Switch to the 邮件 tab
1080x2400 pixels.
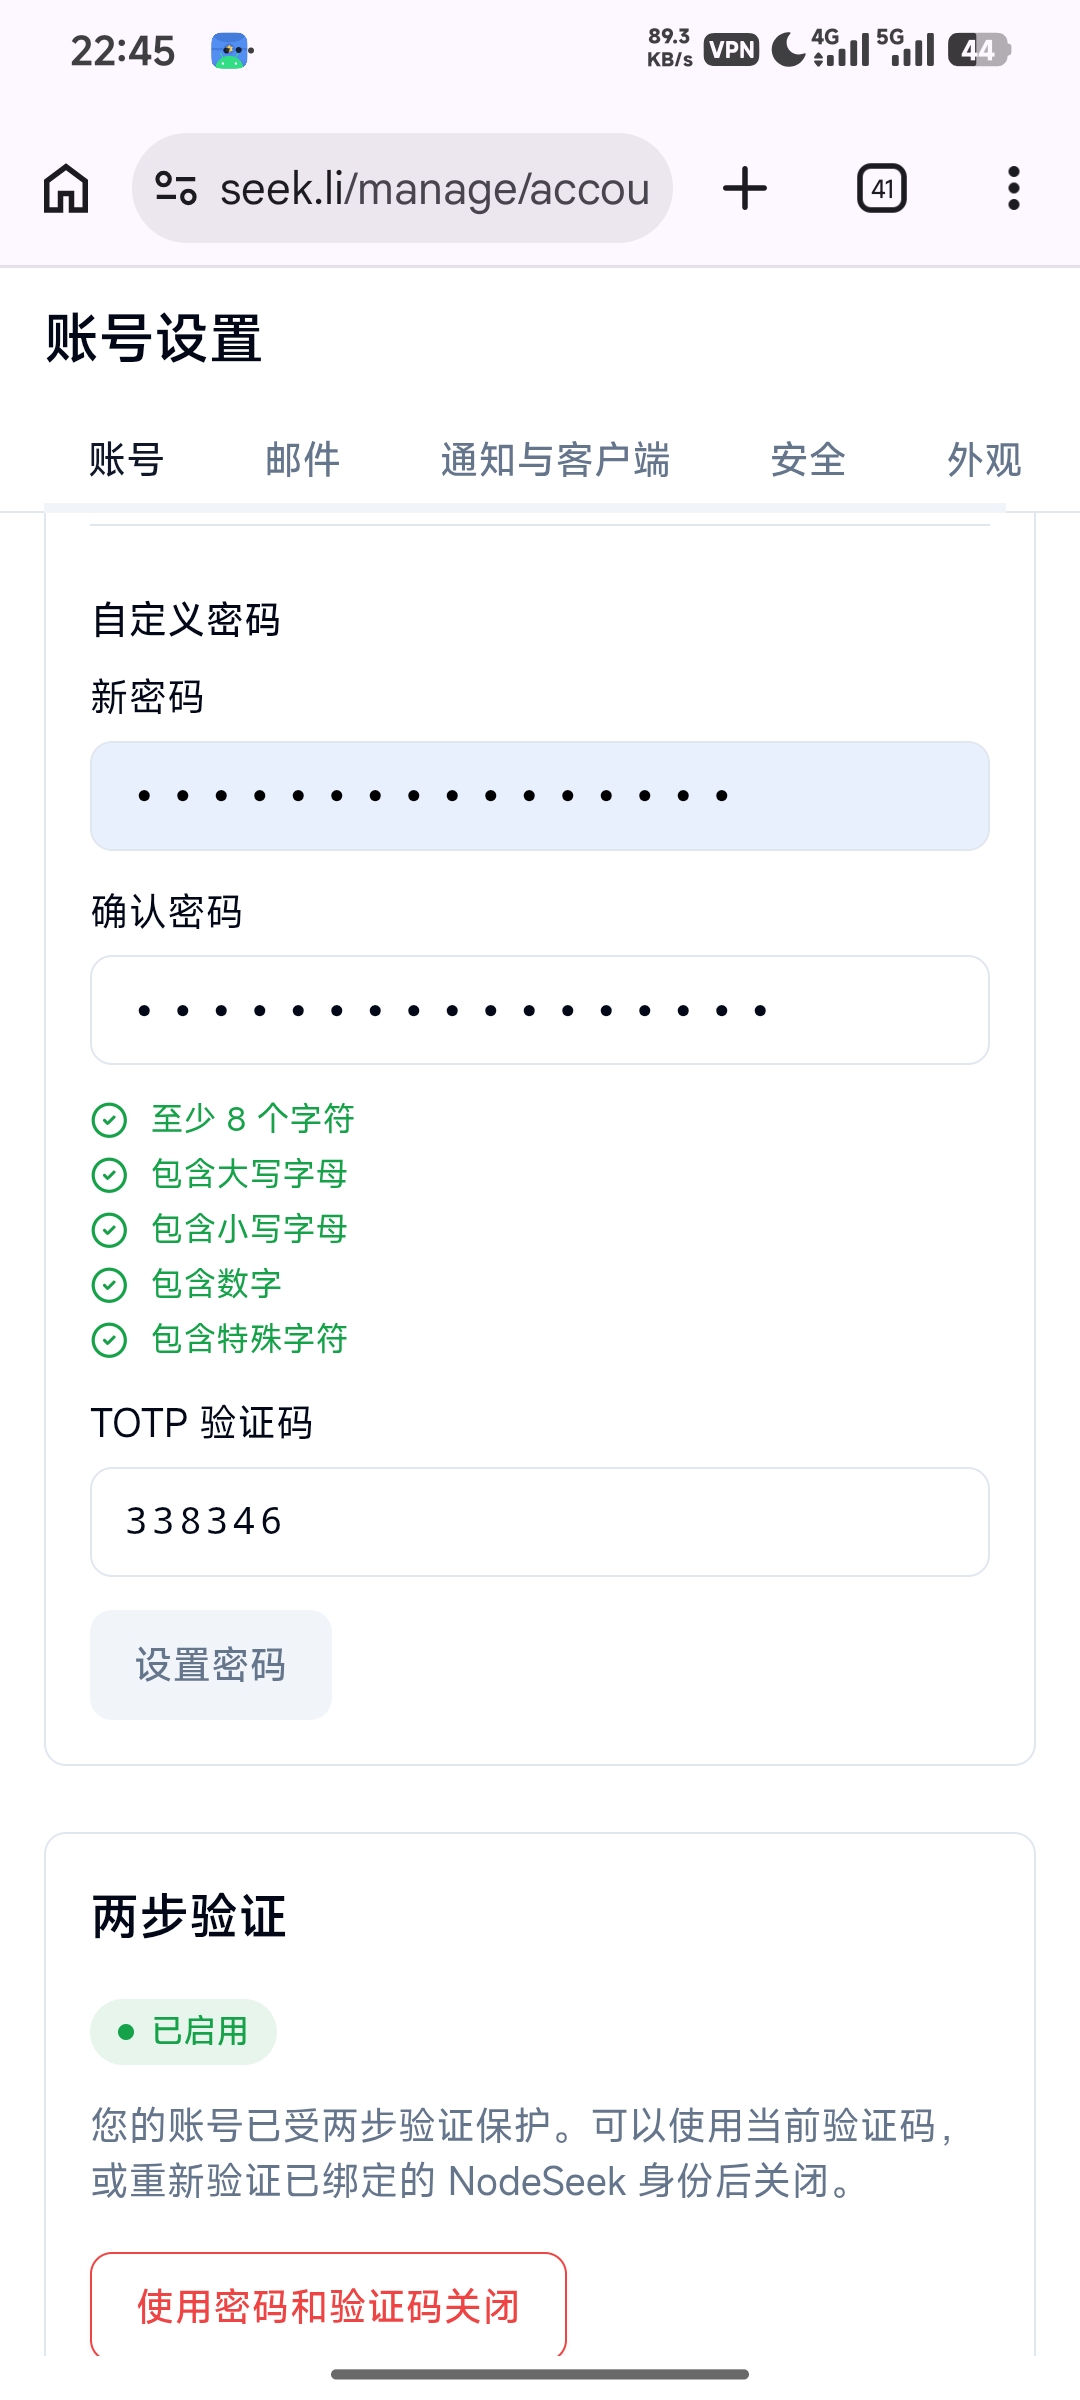[303, 460]
